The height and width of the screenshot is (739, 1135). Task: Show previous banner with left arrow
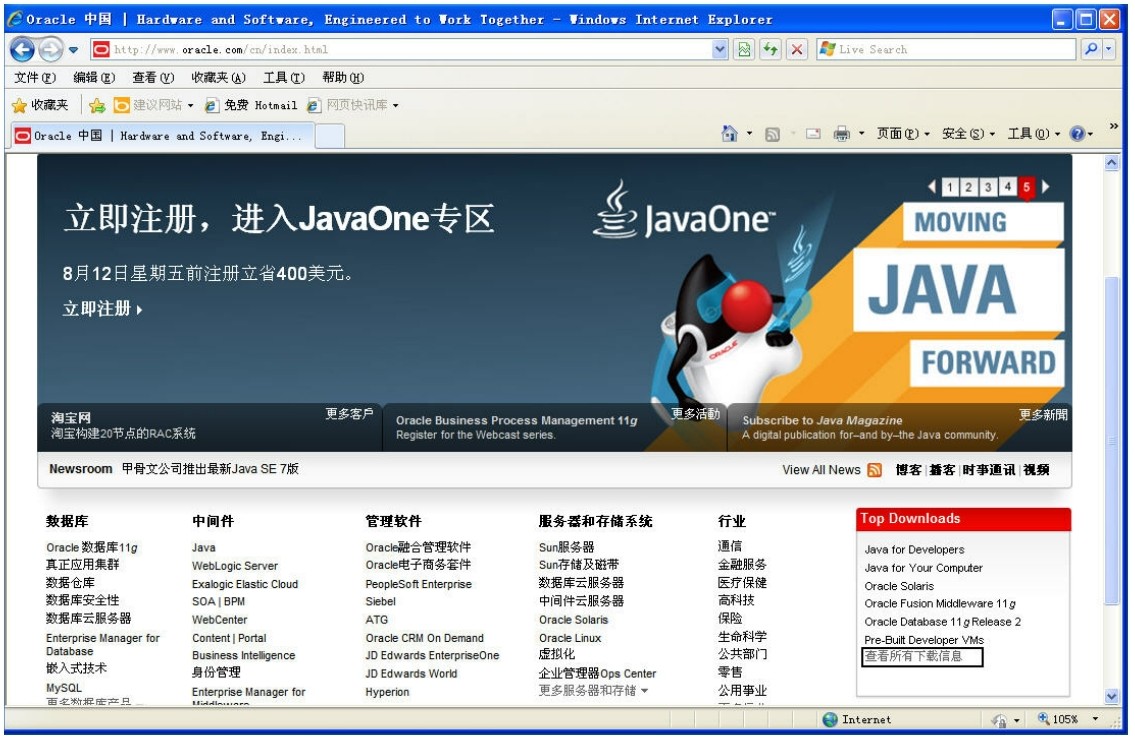pyautogui.click(x=932, y=187)
